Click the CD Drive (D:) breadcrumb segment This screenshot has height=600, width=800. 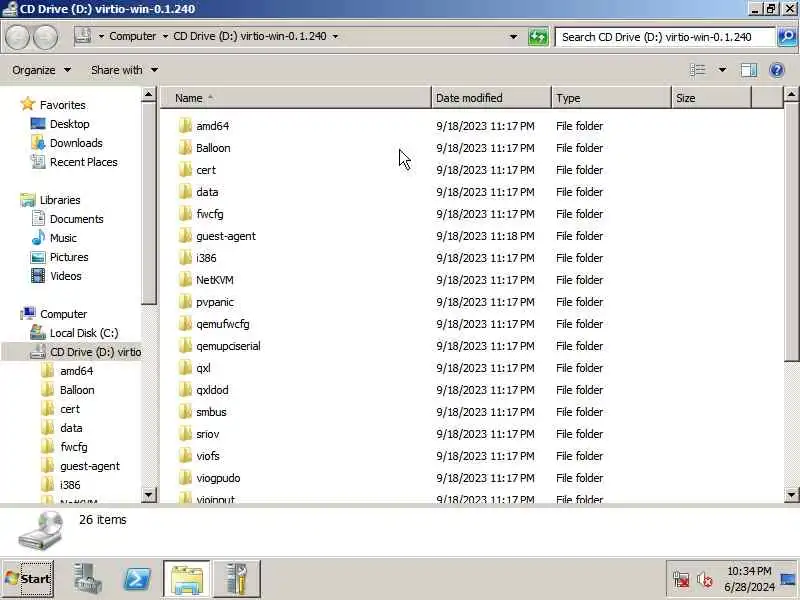click(x=249, y=36)
